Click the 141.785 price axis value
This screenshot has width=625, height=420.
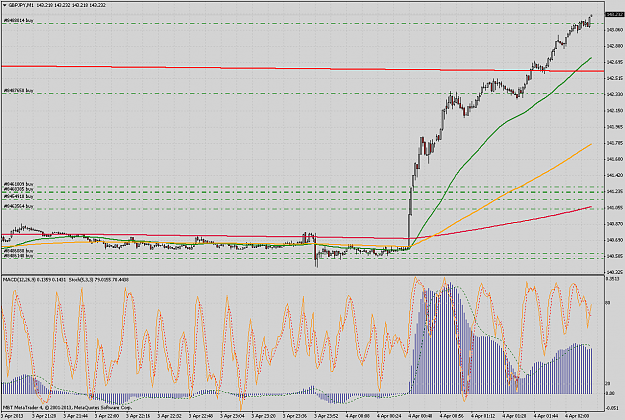(x=614, y=143)
